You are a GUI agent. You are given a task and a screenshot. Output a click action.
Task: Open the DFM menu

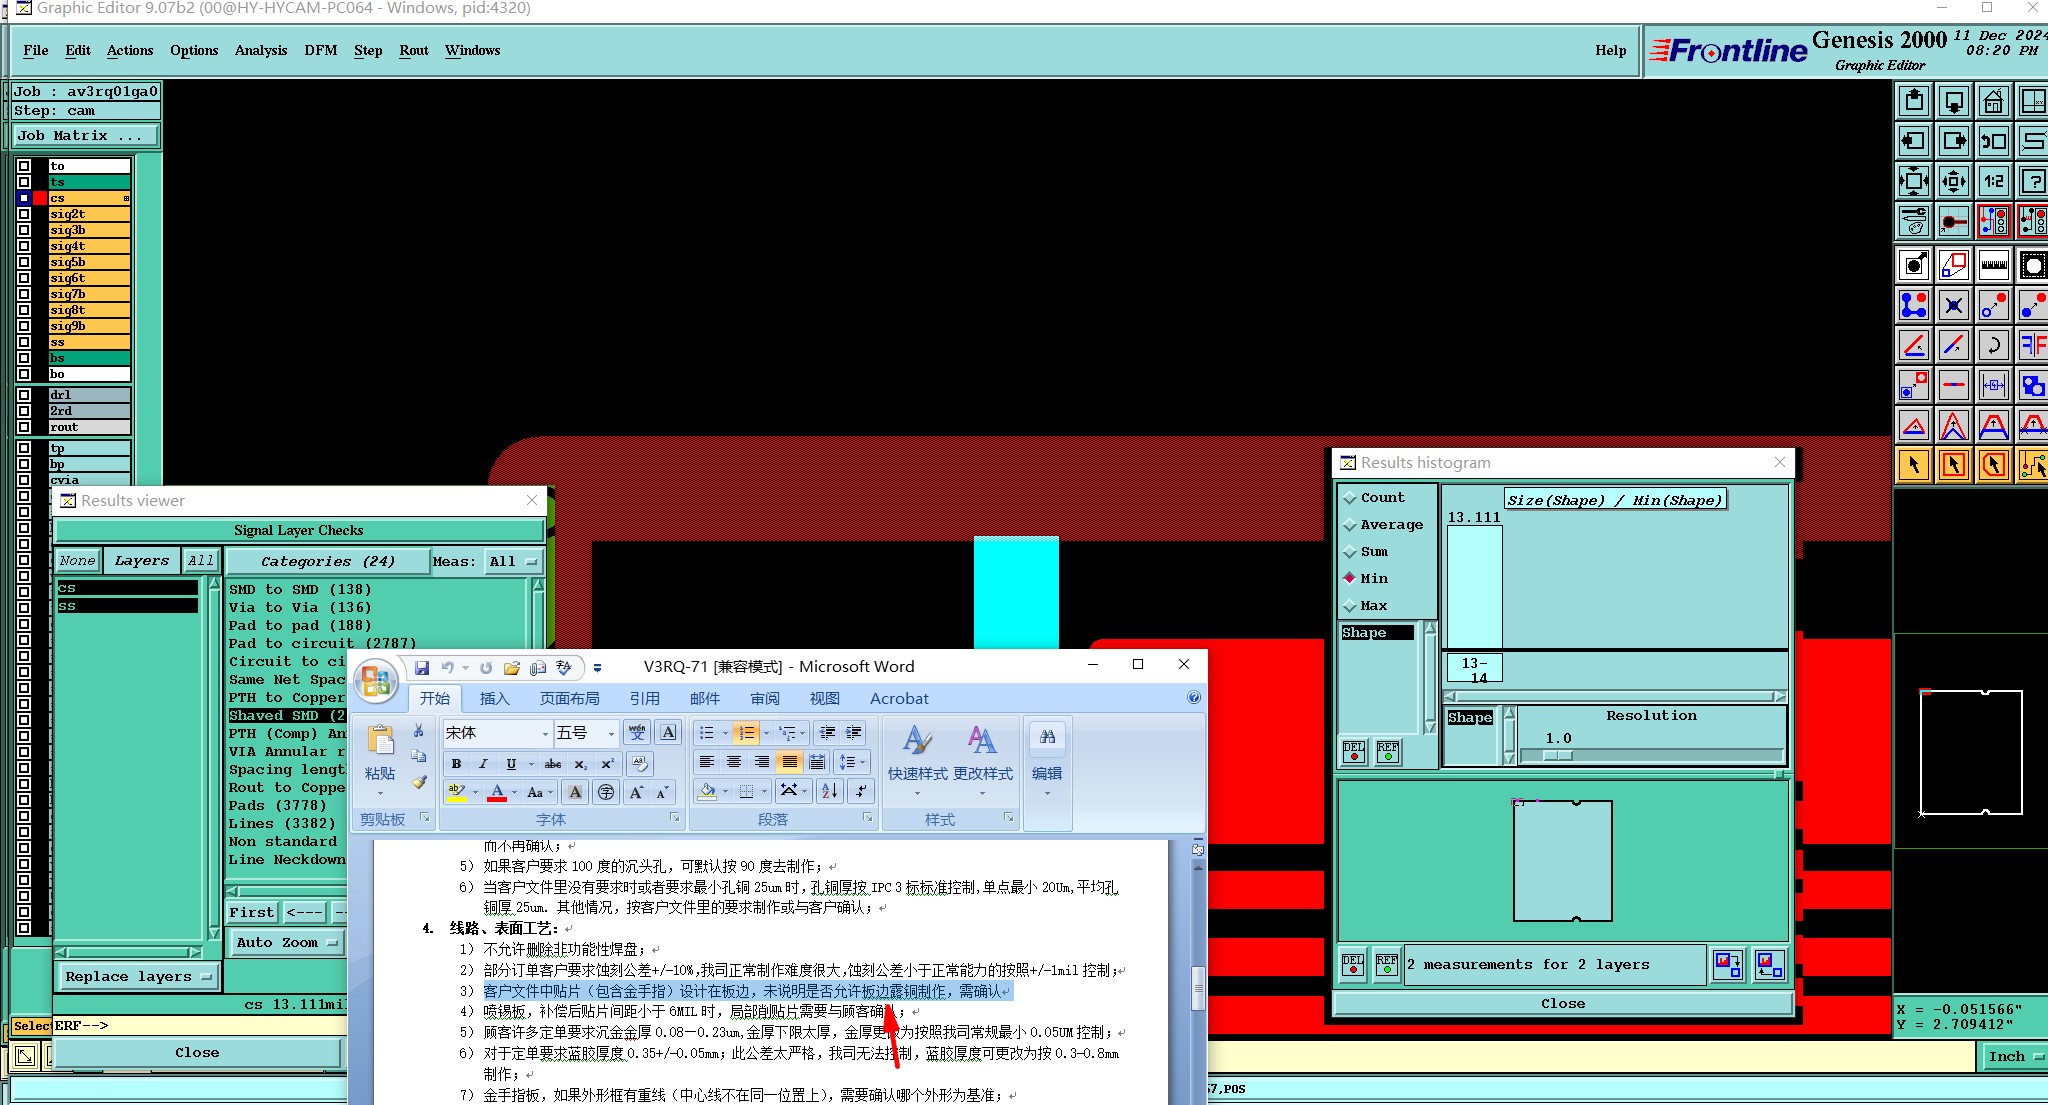(x=320, y=51)
